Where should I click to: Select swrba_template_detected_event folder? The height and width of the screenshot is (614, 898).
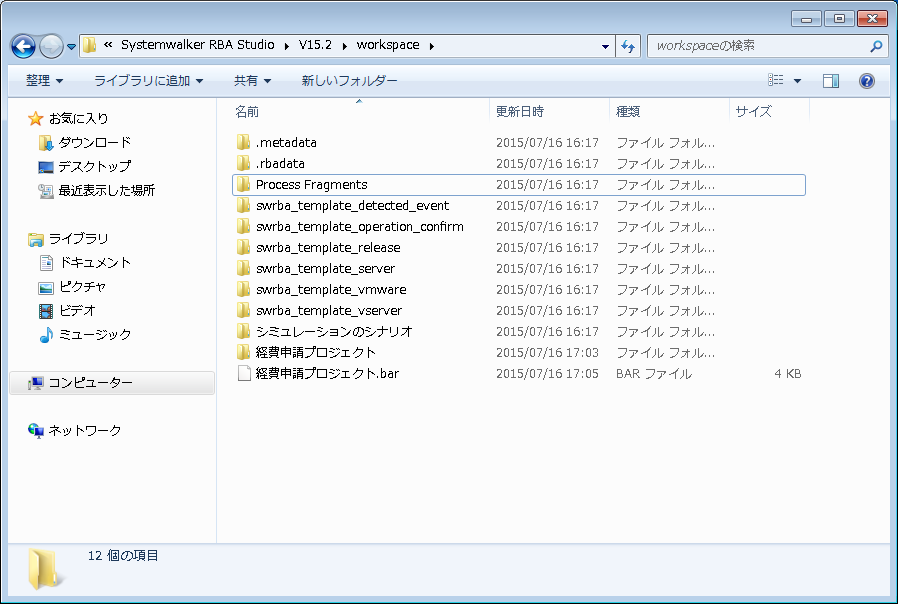coord(518,206)
